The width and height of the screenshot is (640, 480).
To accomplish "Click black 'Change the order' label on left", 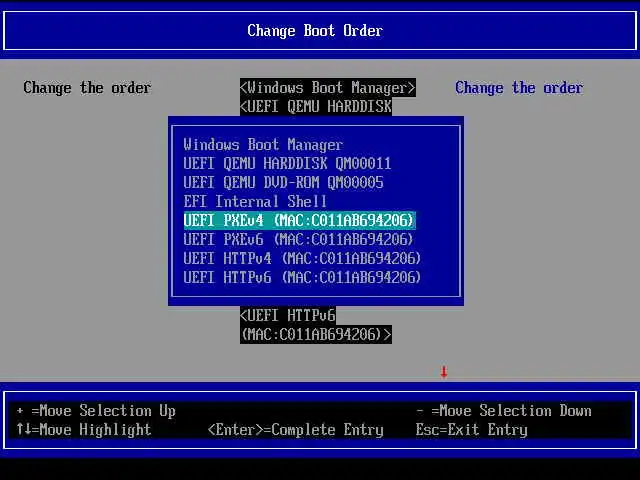I will (x=87, y=88).
